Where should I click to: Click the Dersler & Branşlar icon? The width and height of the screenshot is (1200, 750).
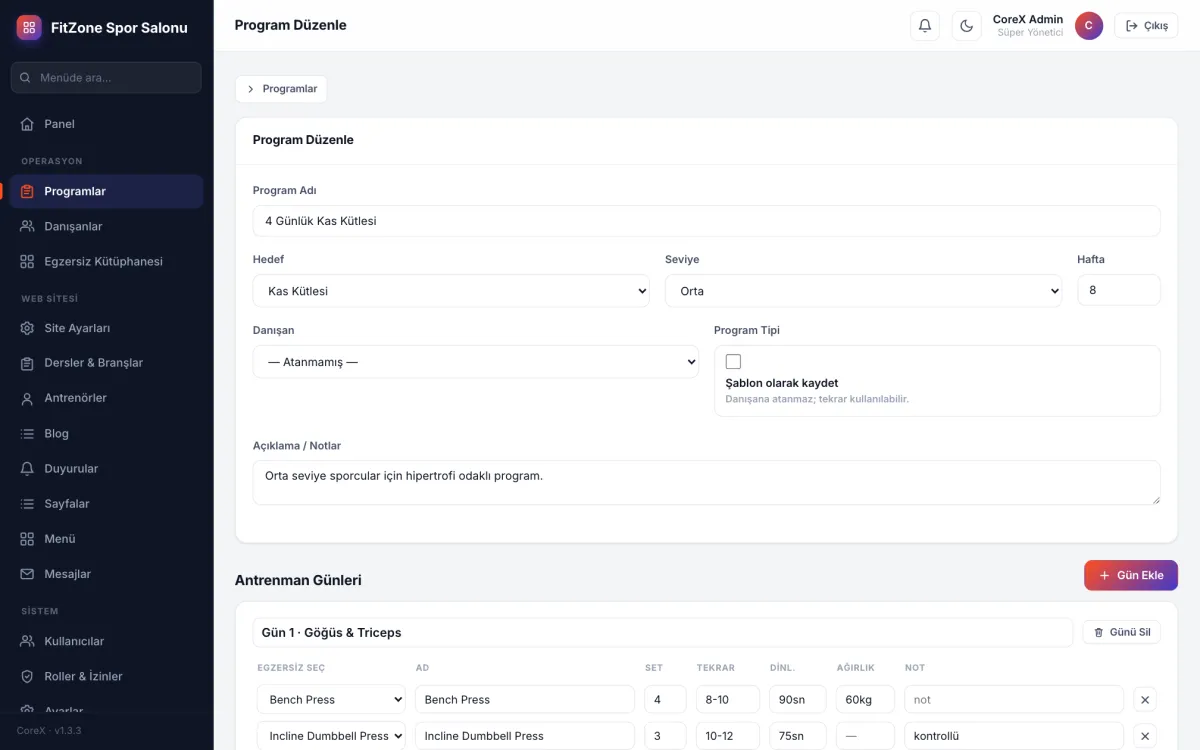point(27,363)
